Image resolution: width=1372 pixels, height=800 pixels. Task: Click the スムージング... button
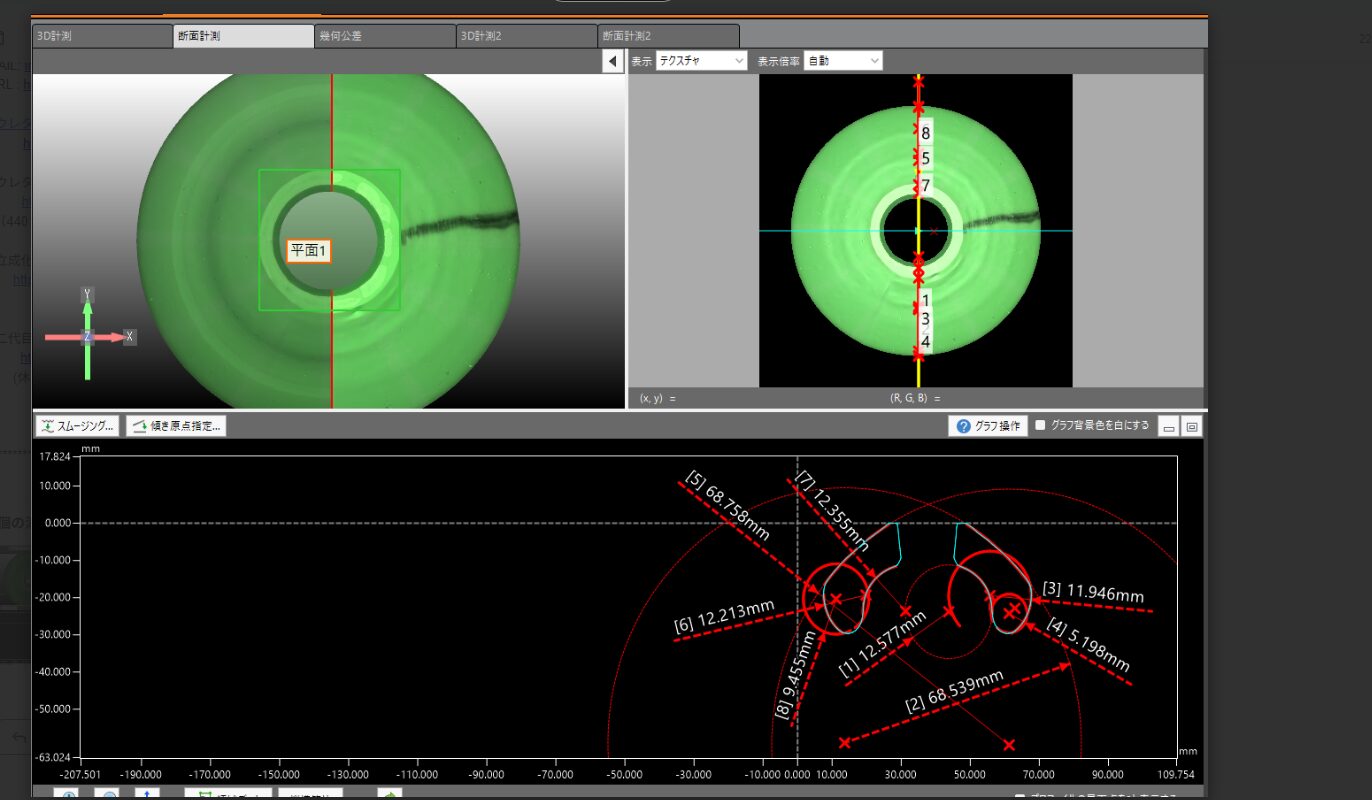coord(78,426)
